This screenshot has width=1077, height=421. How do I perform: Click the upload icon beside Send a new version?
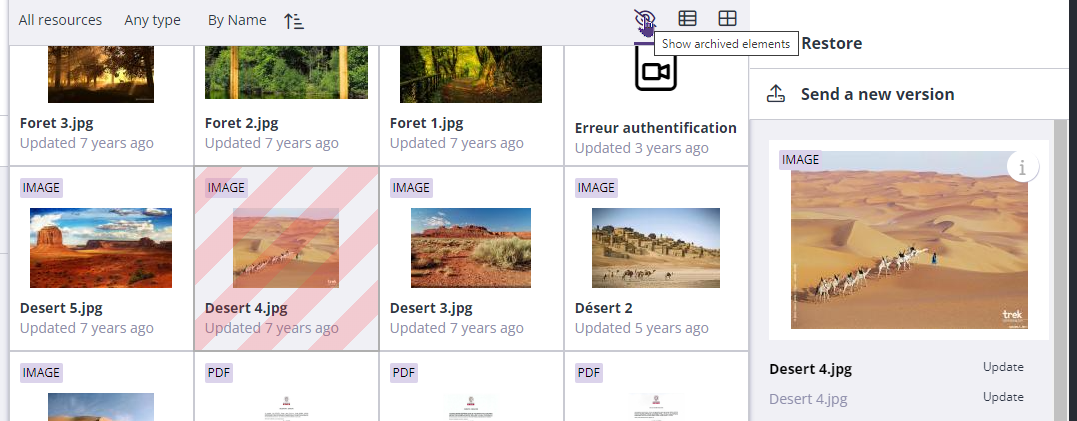[776, 94]
